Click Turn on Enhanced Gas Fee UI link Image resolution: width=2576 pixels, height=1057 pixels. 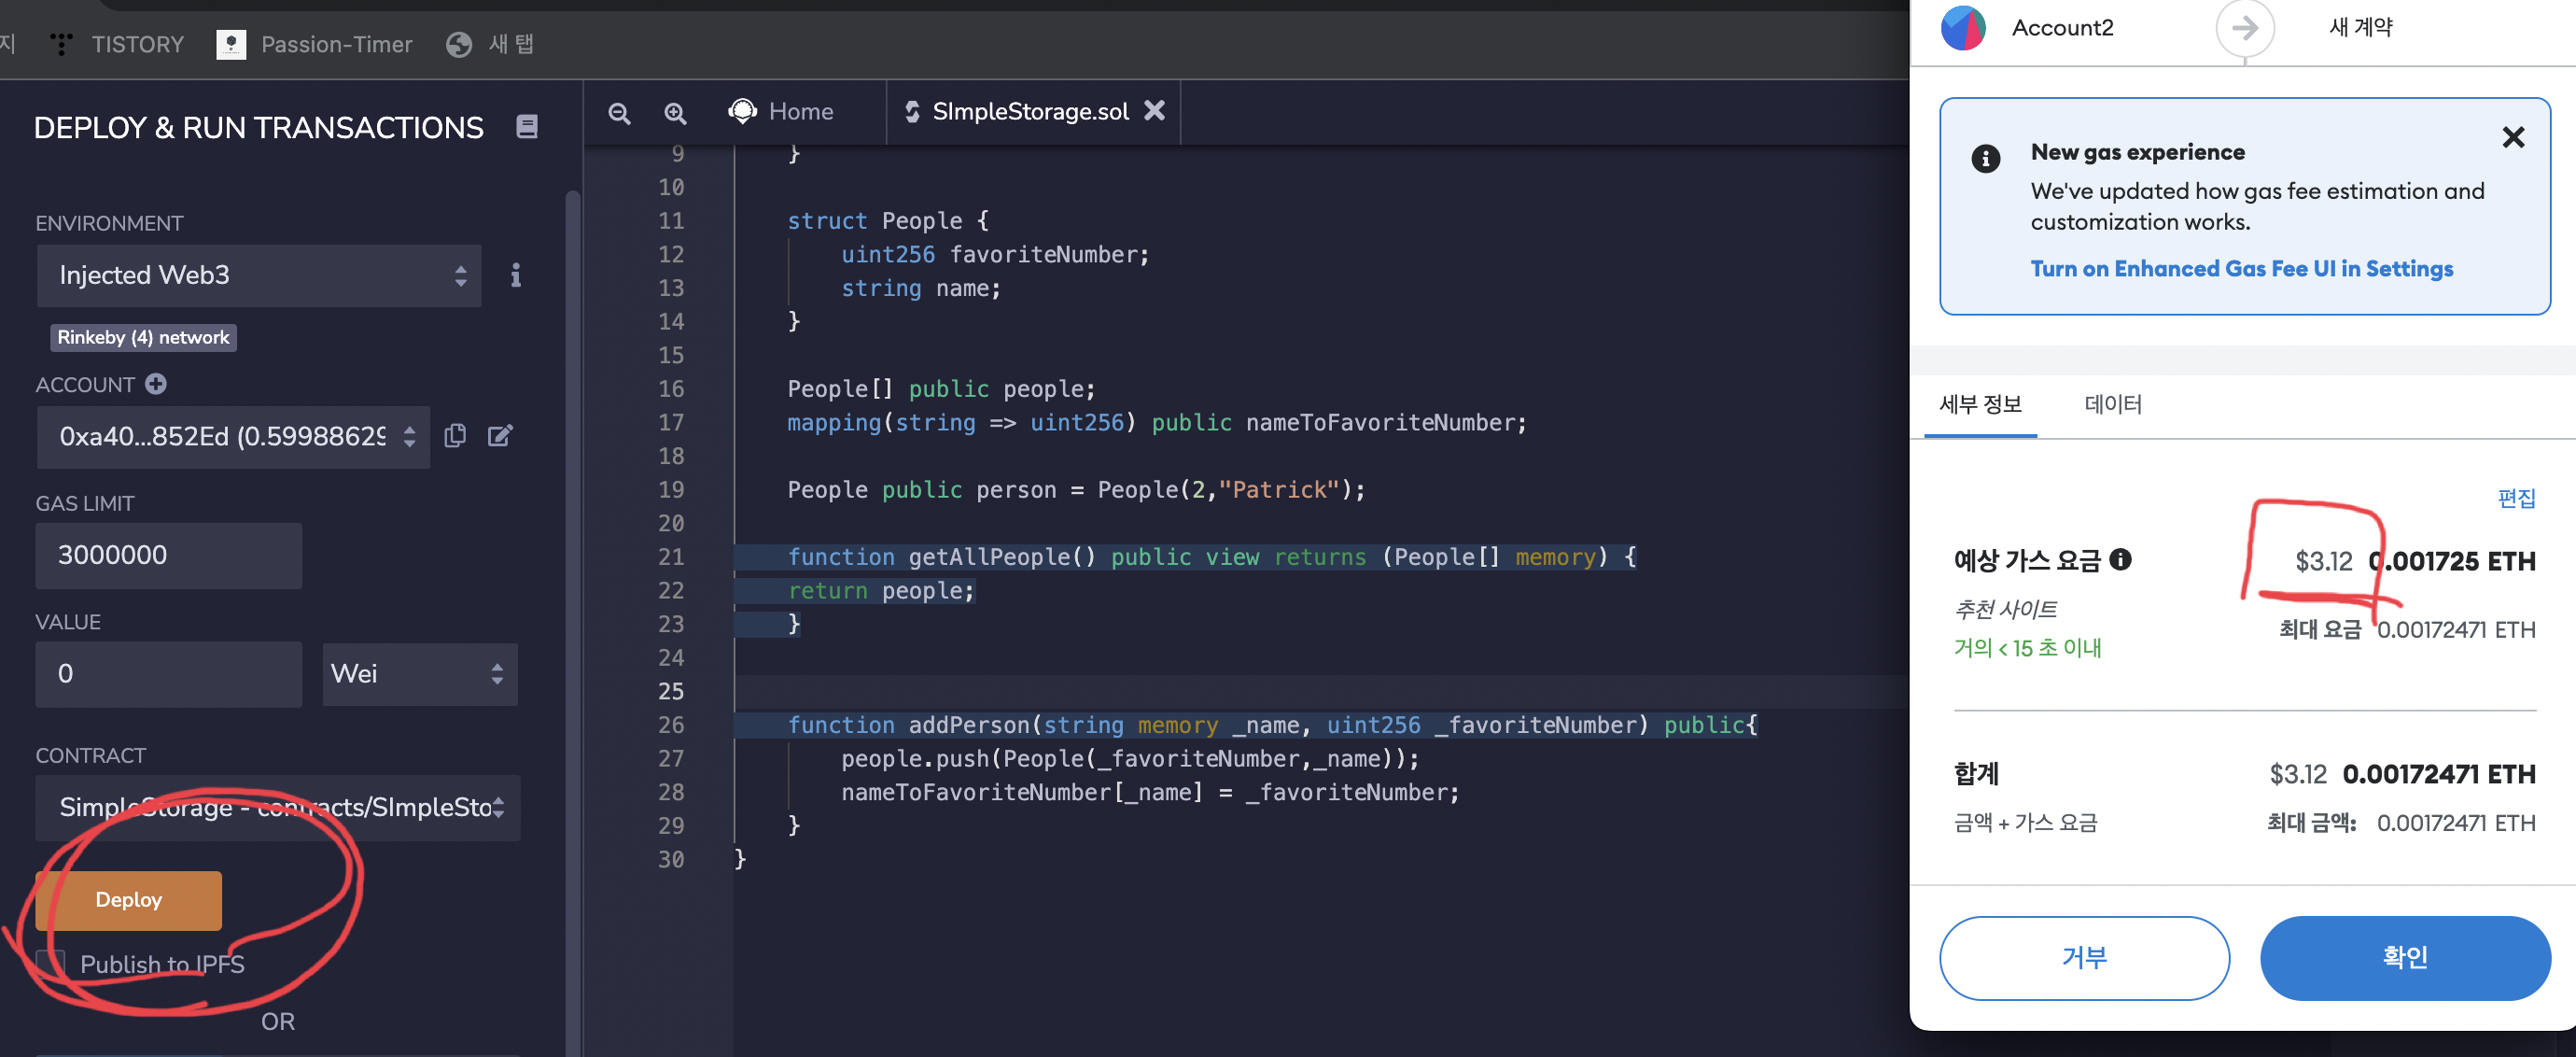pyautogui.click(x=2240, y=269)
